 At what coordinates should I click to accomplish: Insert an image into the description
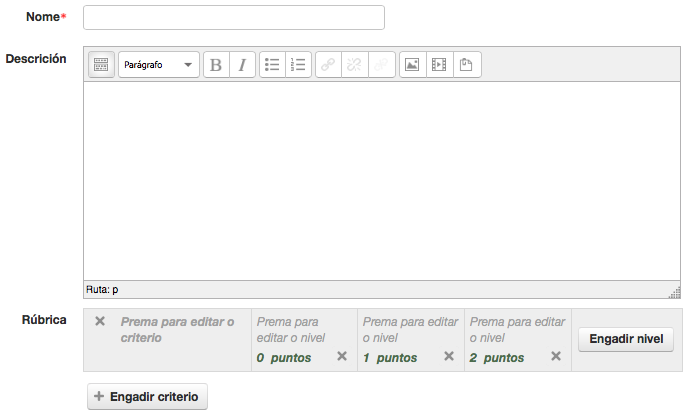pyautogui.click(x=412, y=65)
